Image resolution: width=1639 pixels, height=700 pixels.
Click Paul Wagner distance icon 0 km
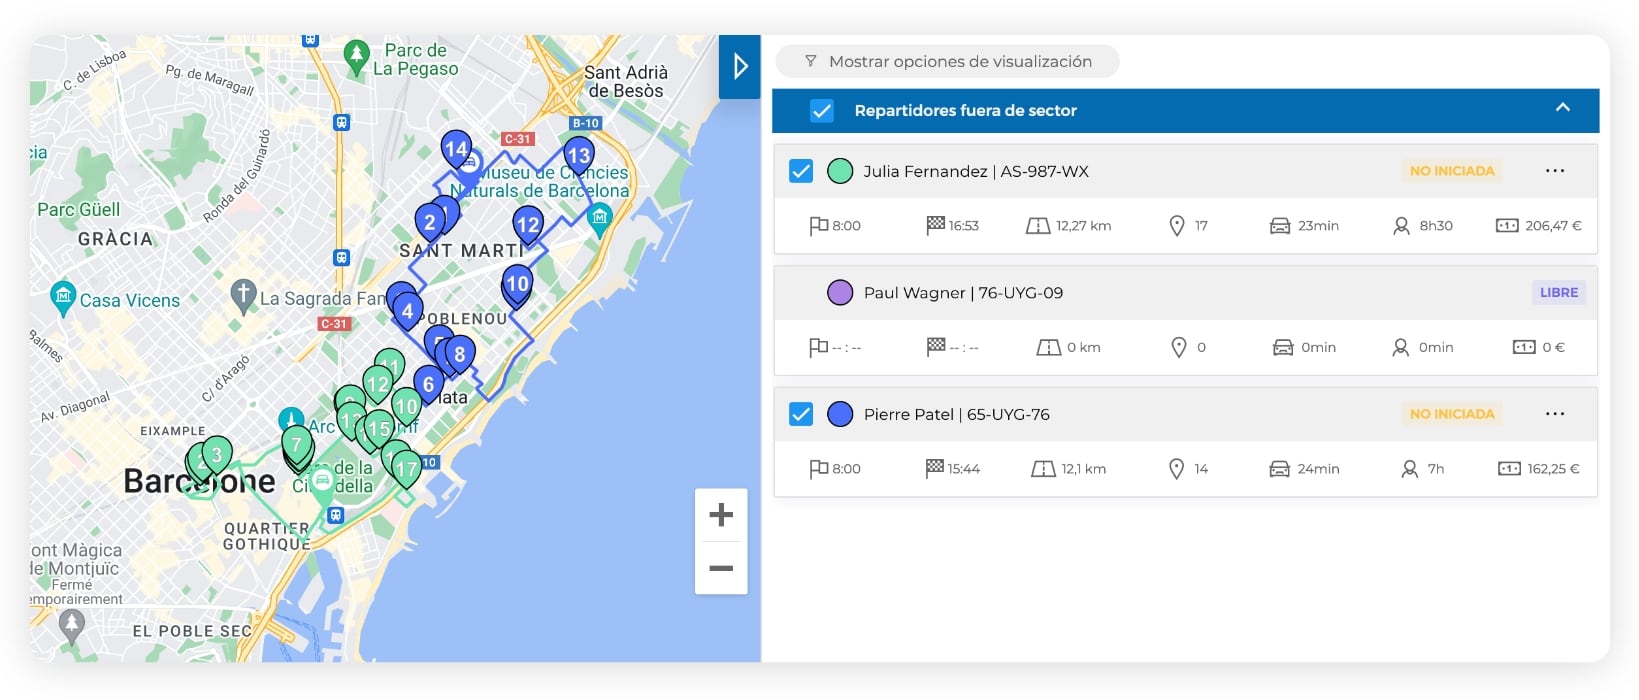[x=1049, y=348]
